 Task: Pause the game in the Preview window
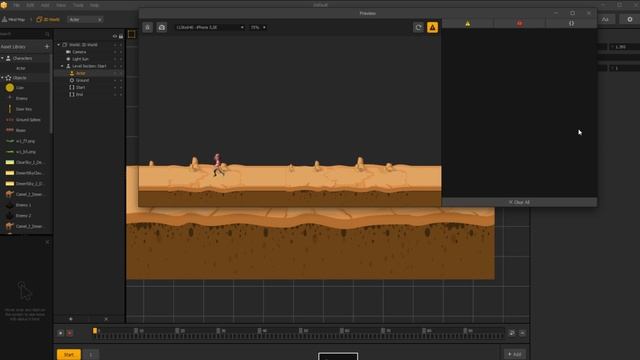pyautogui.click(x=147, y=27)
